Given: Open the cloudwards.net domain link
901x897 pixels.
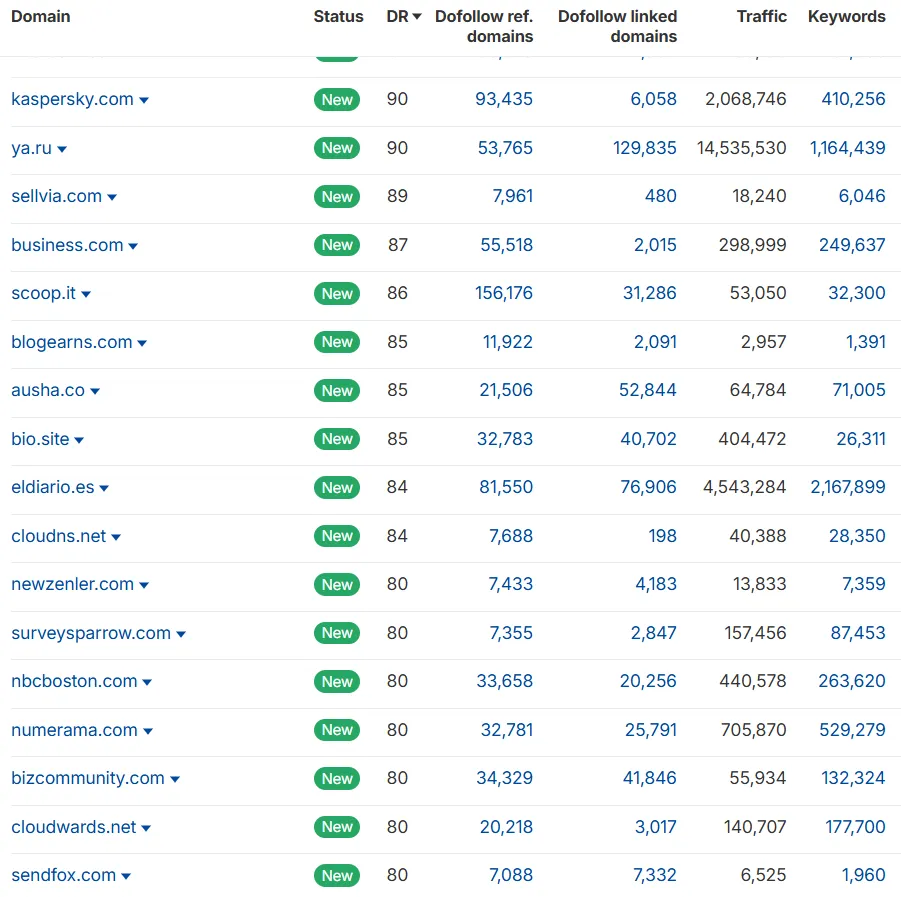Looking at the screenshot, I should (74, 828).
